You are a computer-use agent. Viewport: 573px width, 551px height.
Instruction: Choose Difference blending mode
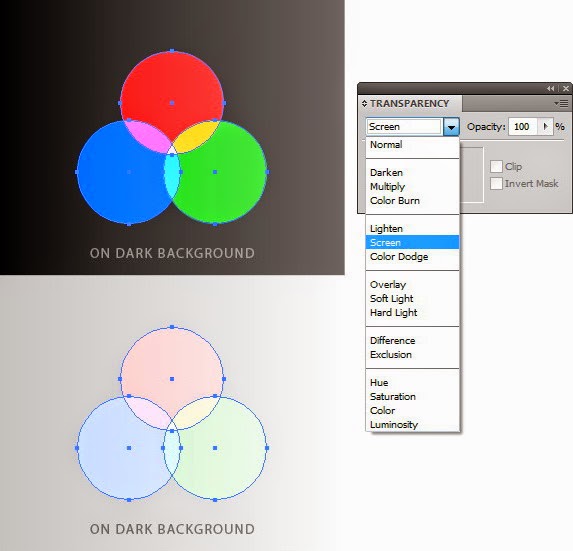tap(412, 341)
